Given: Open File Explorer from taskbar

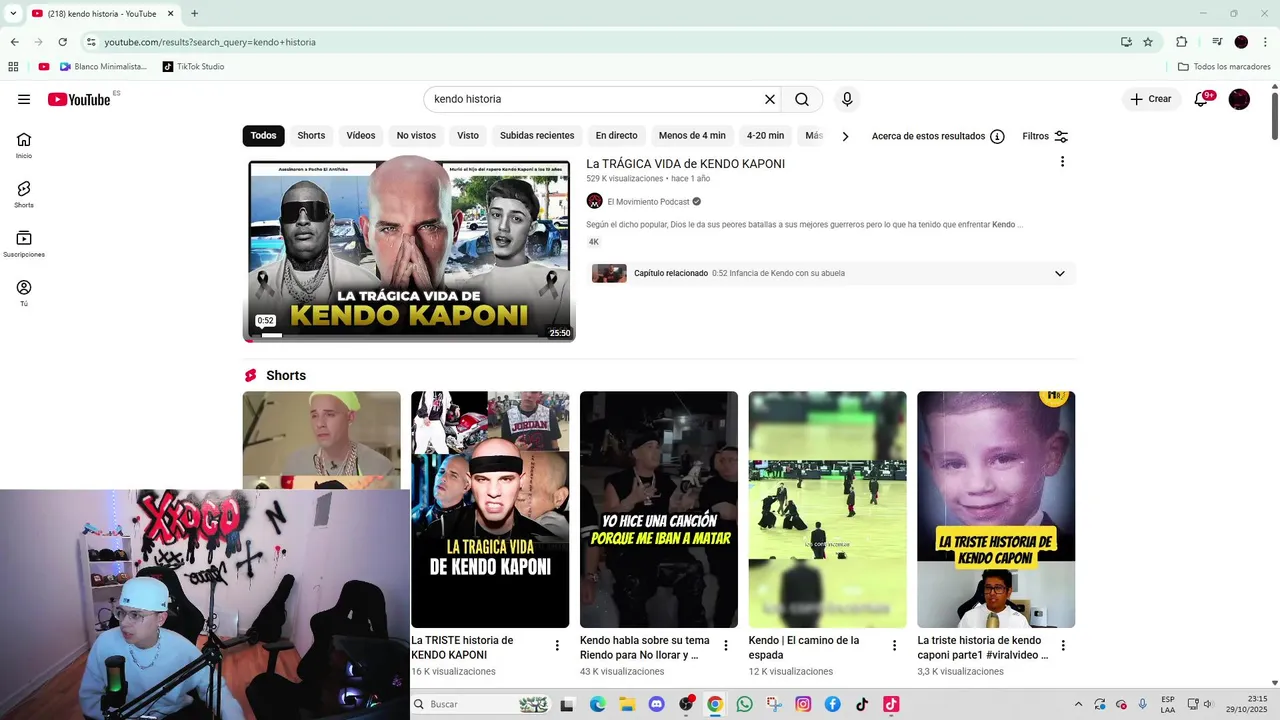Looking at the screenshot, I should pos(627,704).
